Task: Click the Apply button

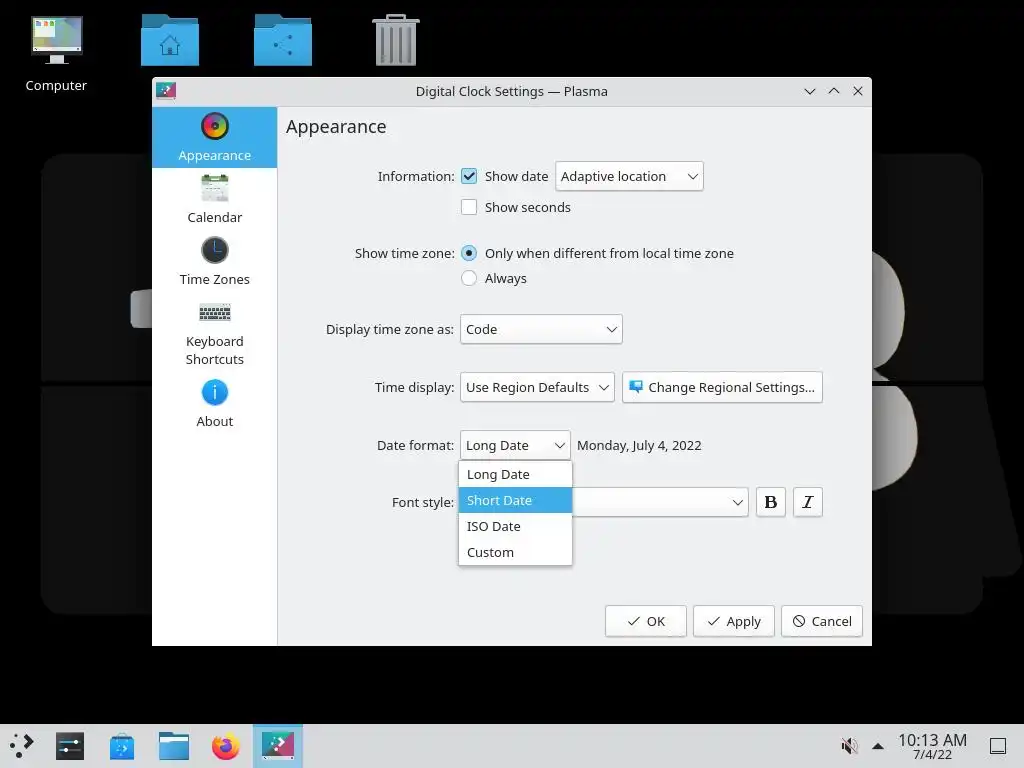Action: pos(733,621)
